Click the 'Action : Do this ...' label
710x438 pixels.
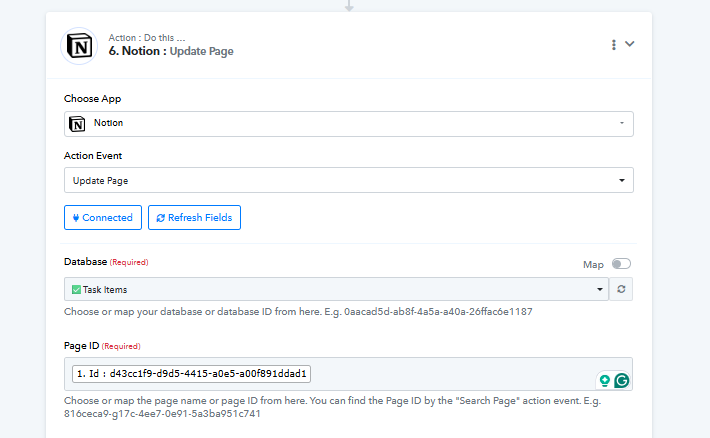pos(146,38)
